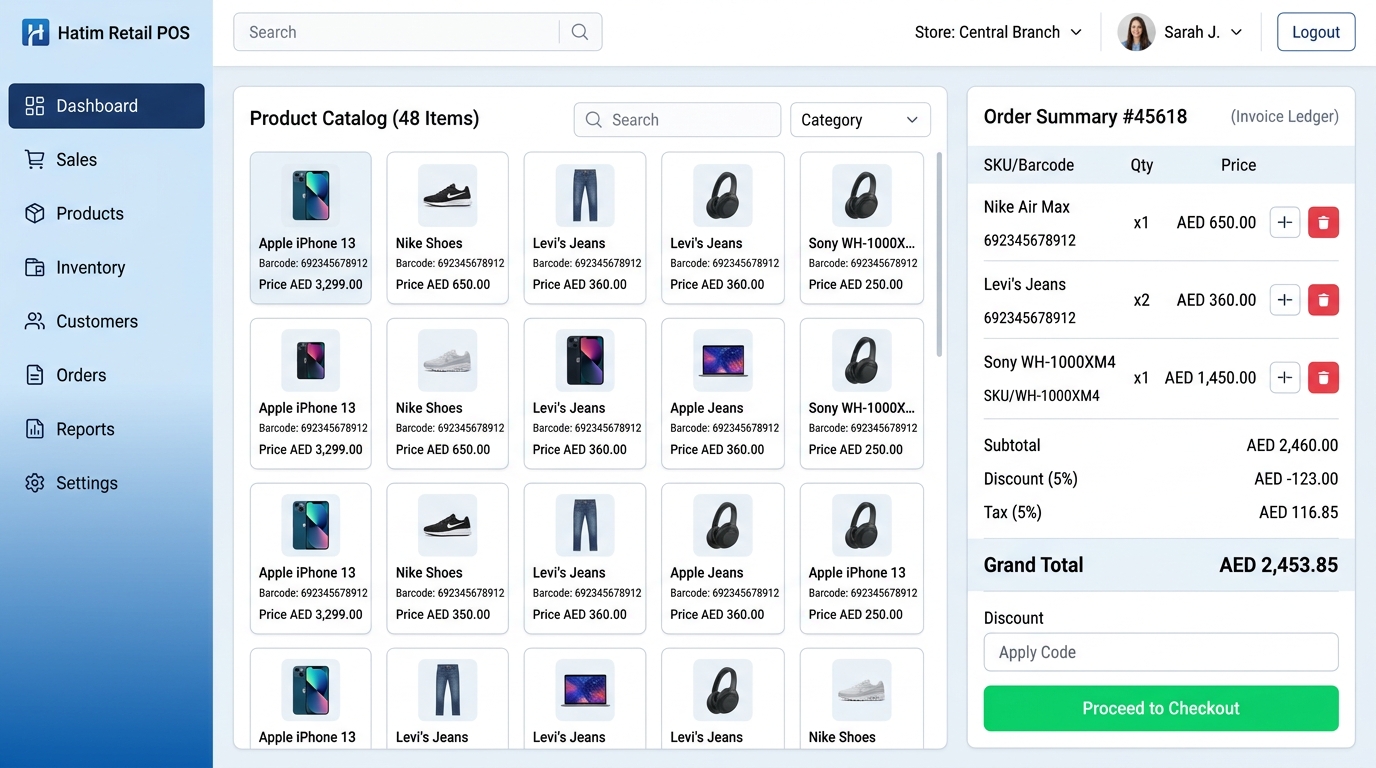
Task: Select the Apple iPhone 13 AED 250.00 card
Action: (x=861, y=559)
